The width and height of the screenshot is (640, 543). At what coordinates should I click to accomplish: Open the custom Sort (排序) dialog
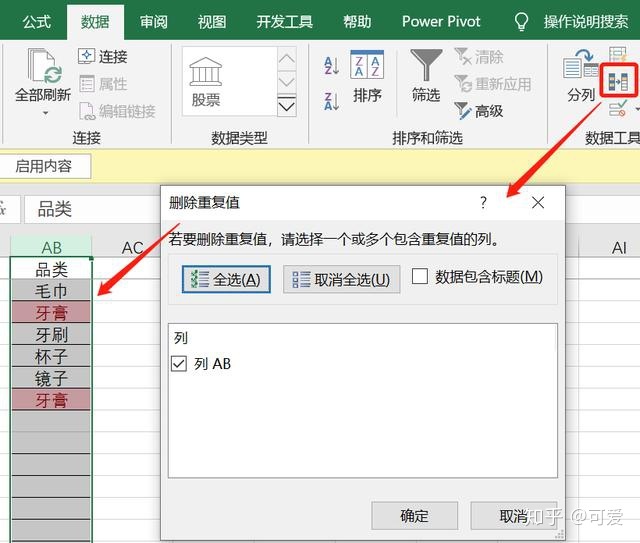pos(367,76)
